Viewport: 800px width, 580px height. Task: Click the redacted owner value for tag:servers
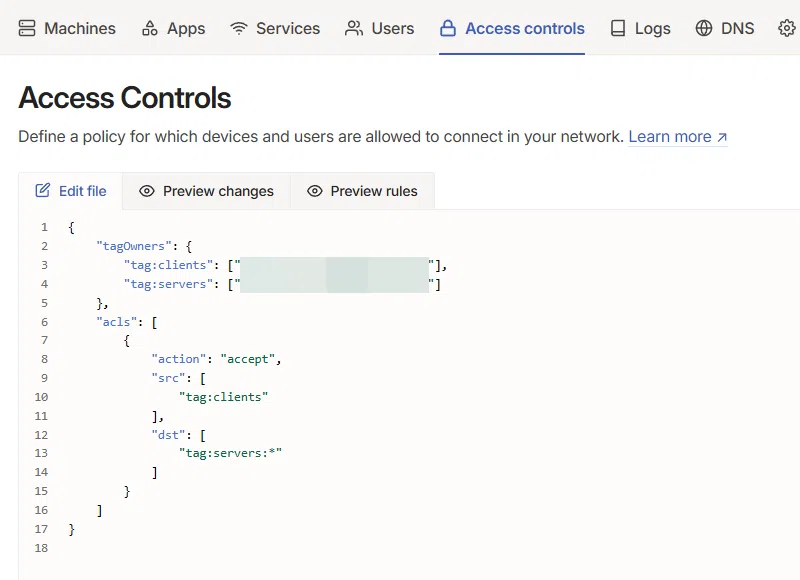point(334,284)
